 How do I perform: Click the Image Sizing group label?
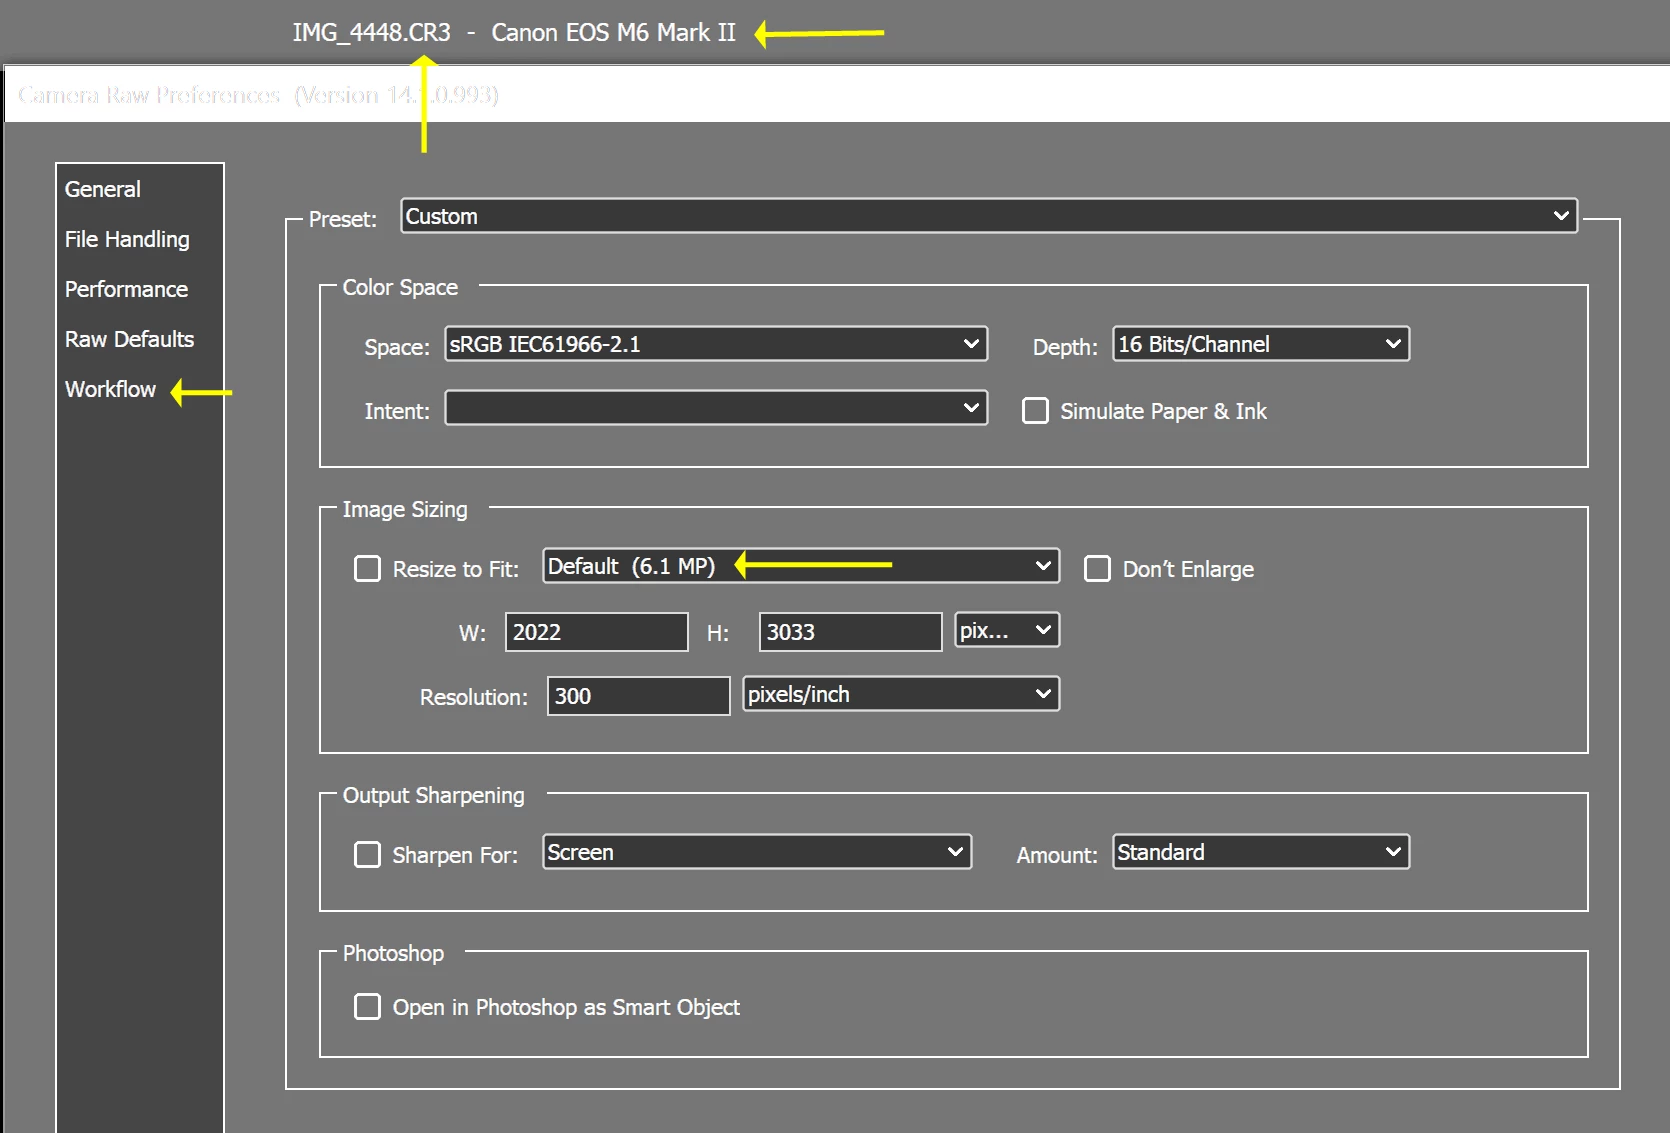(405, 509)
